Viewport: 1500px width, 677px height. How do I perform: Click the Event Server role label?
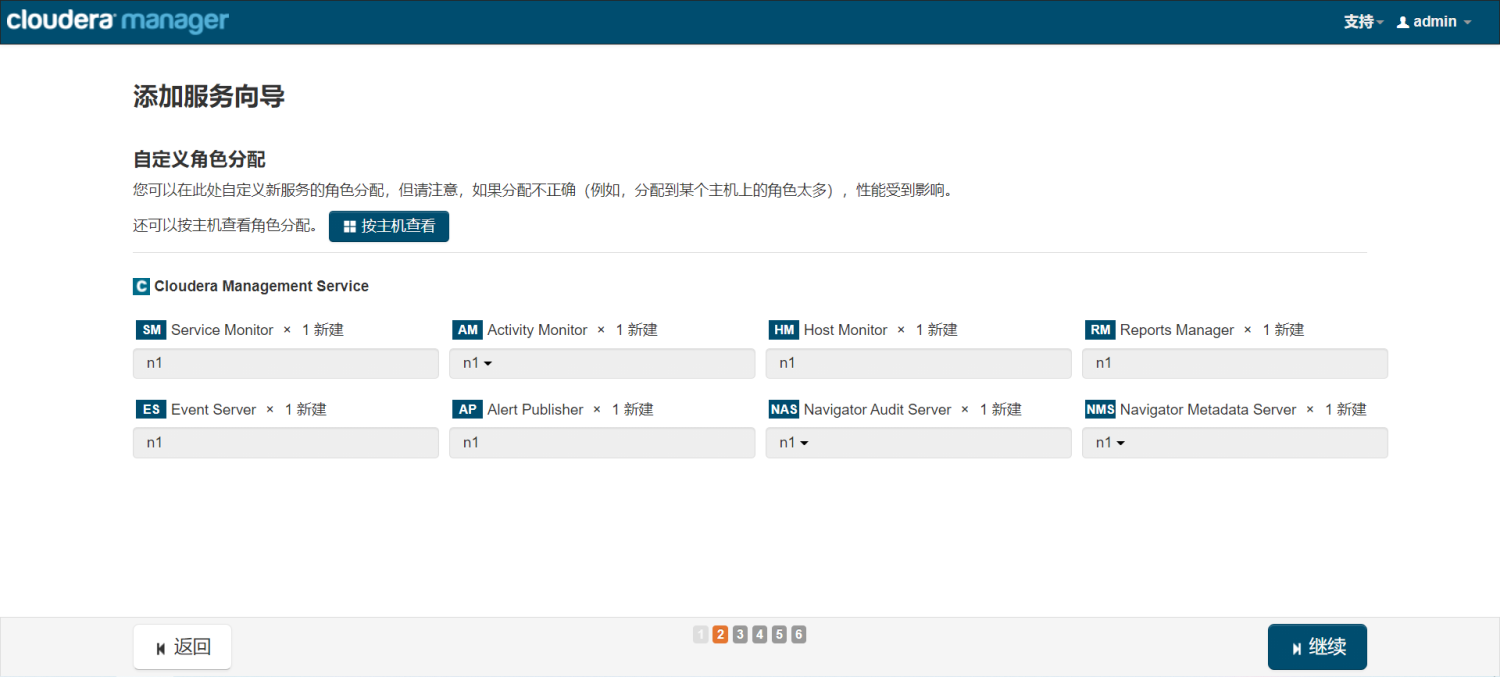tap(214, 410)
